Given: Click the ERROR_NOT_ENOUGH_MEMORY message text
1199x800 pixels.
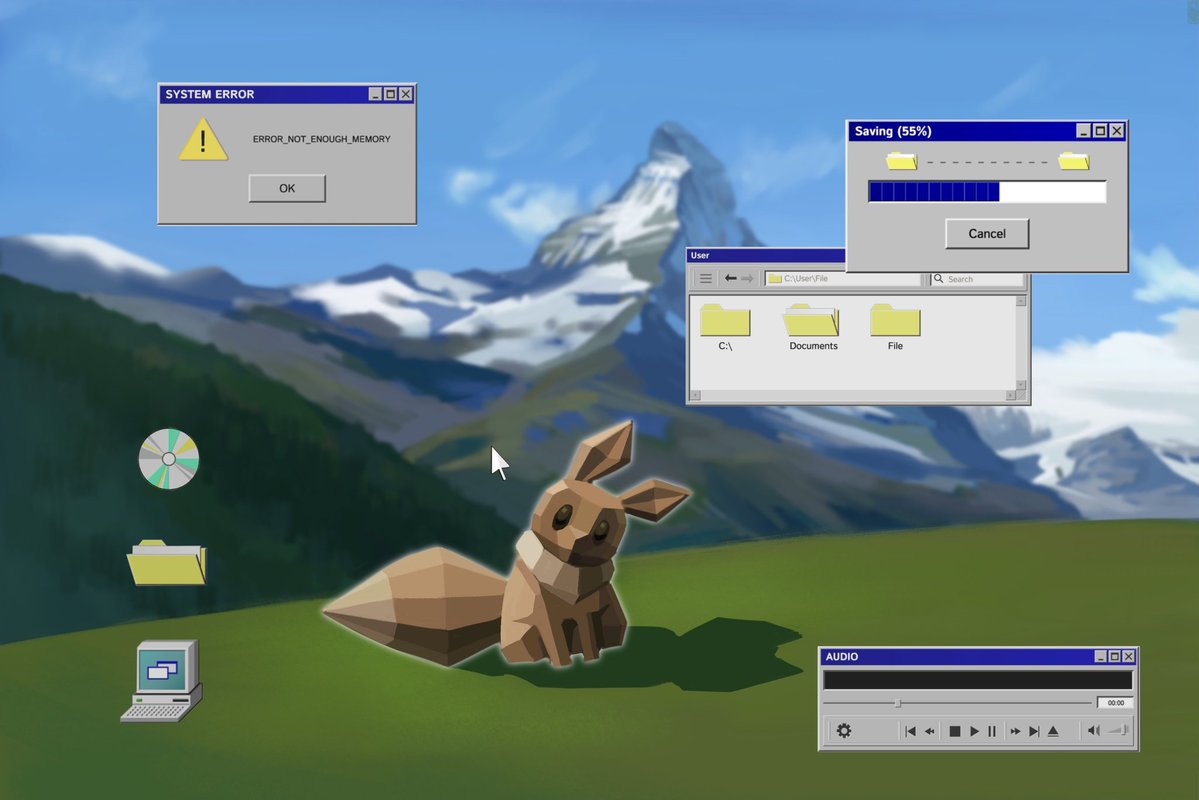Looking at the screenshot, I should click(321, 139).
